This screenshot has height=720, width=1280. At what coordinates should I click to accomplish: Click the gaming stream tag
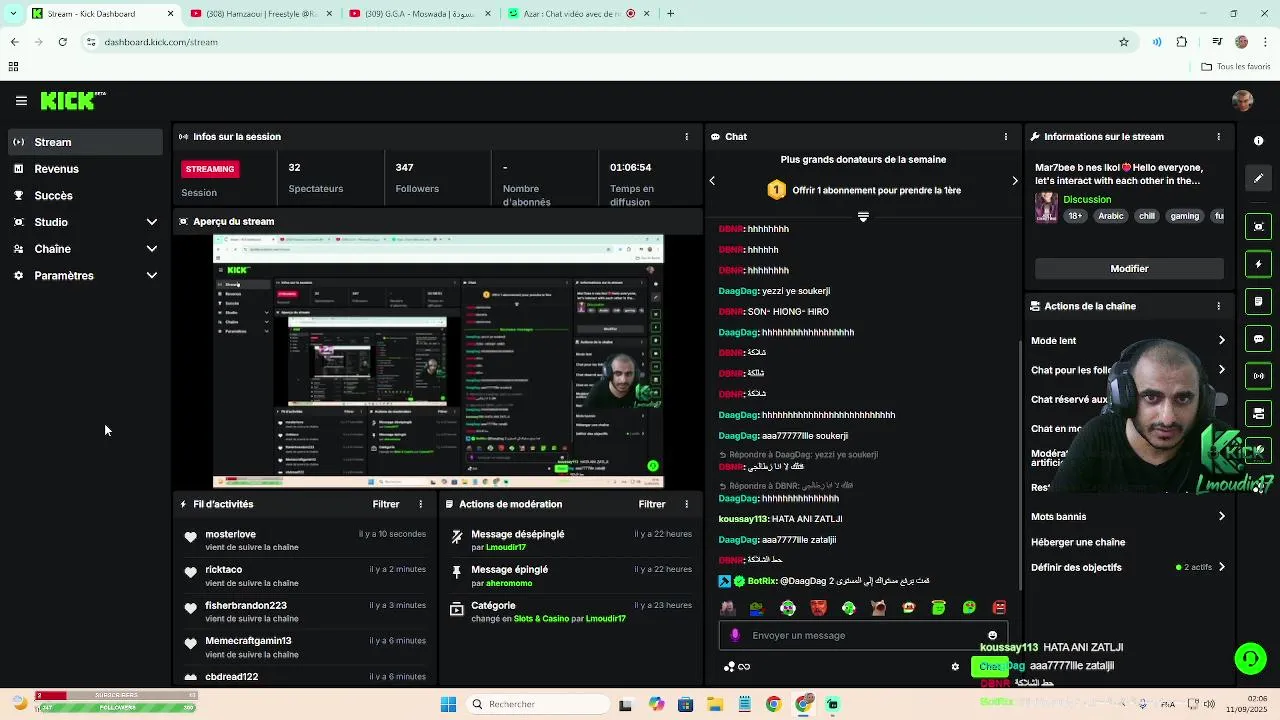click(1184, 216)
